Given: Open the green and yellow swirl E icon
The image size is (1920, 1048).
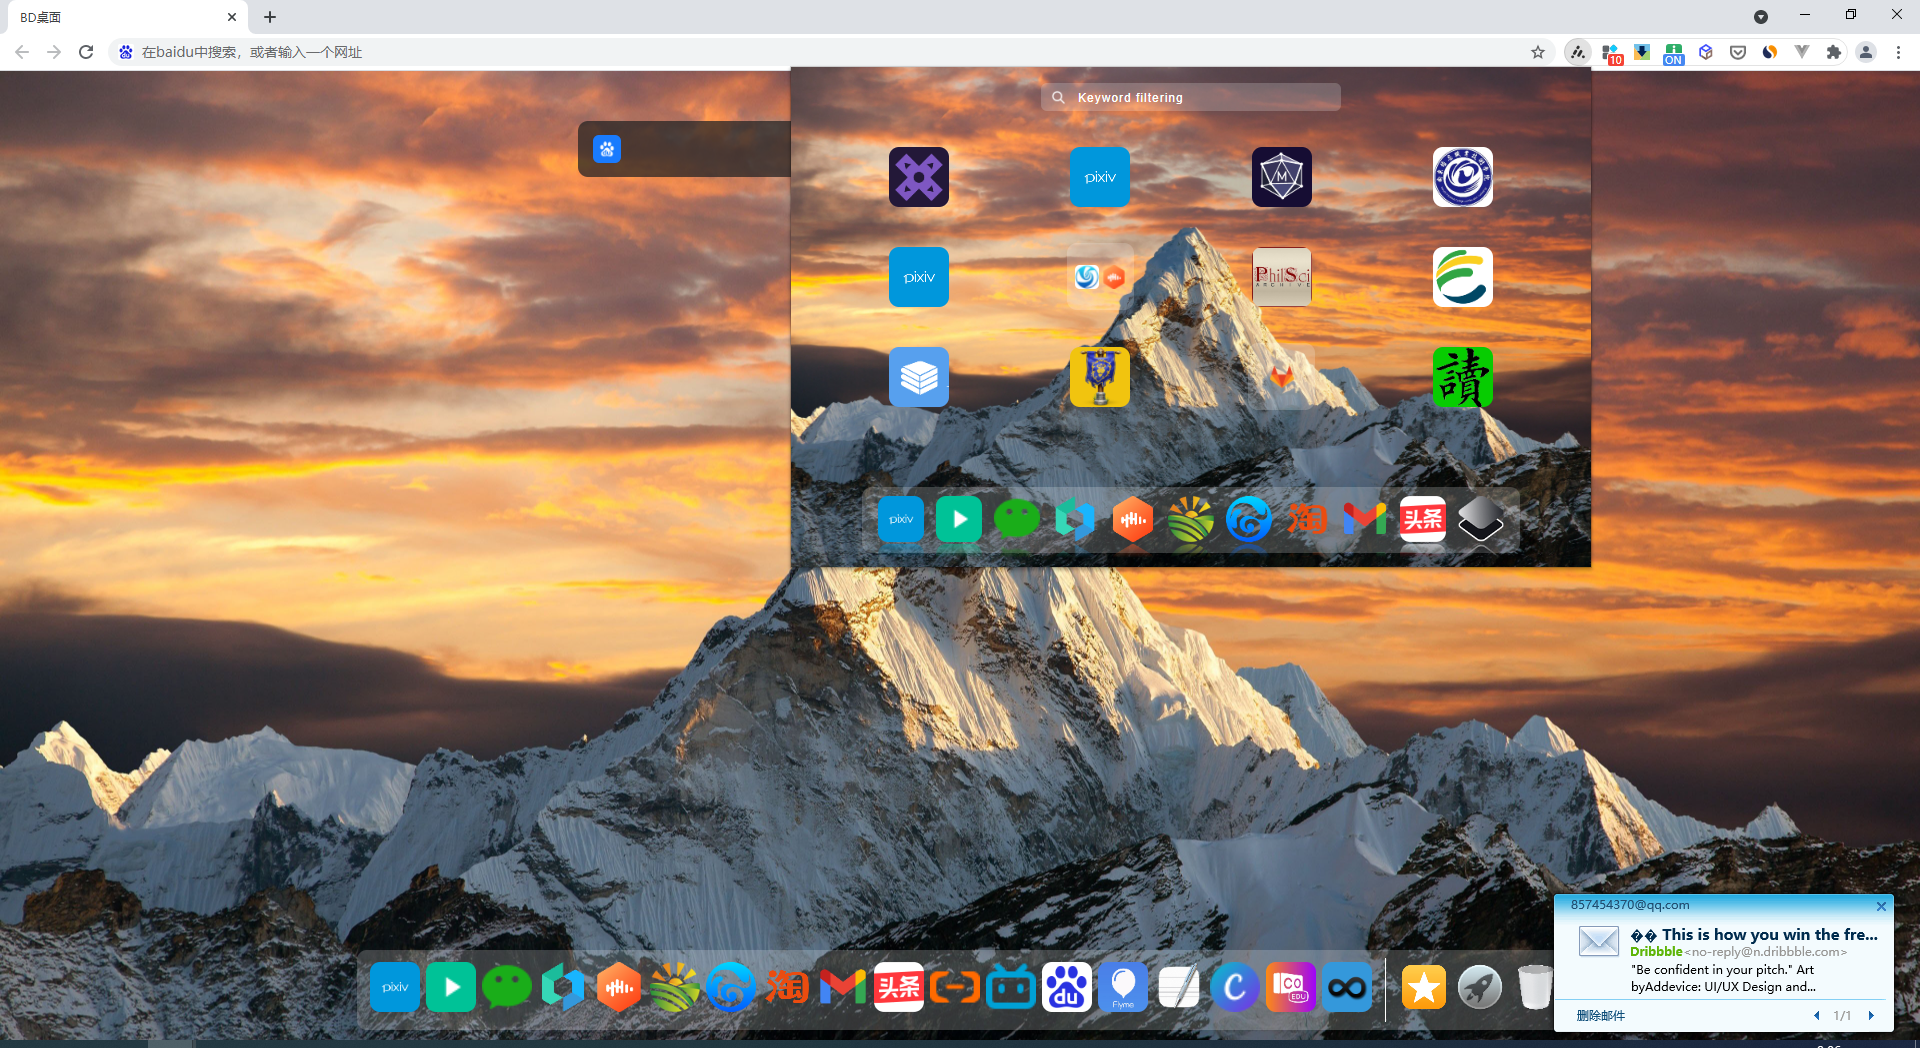Looking at the screenshot, I should tap(1462, 277).
